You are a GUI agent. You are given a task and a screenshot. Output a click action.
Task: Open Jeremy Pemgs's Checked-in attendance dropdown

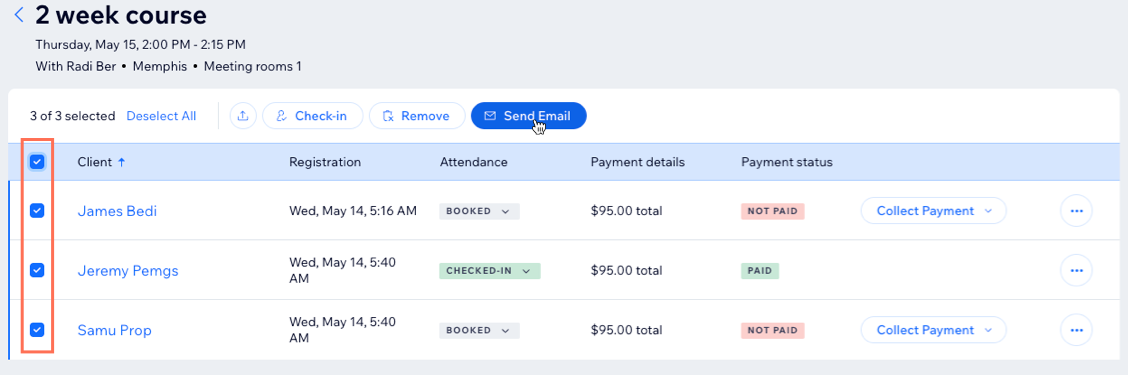pyautogui.click(x=490, y=271)
